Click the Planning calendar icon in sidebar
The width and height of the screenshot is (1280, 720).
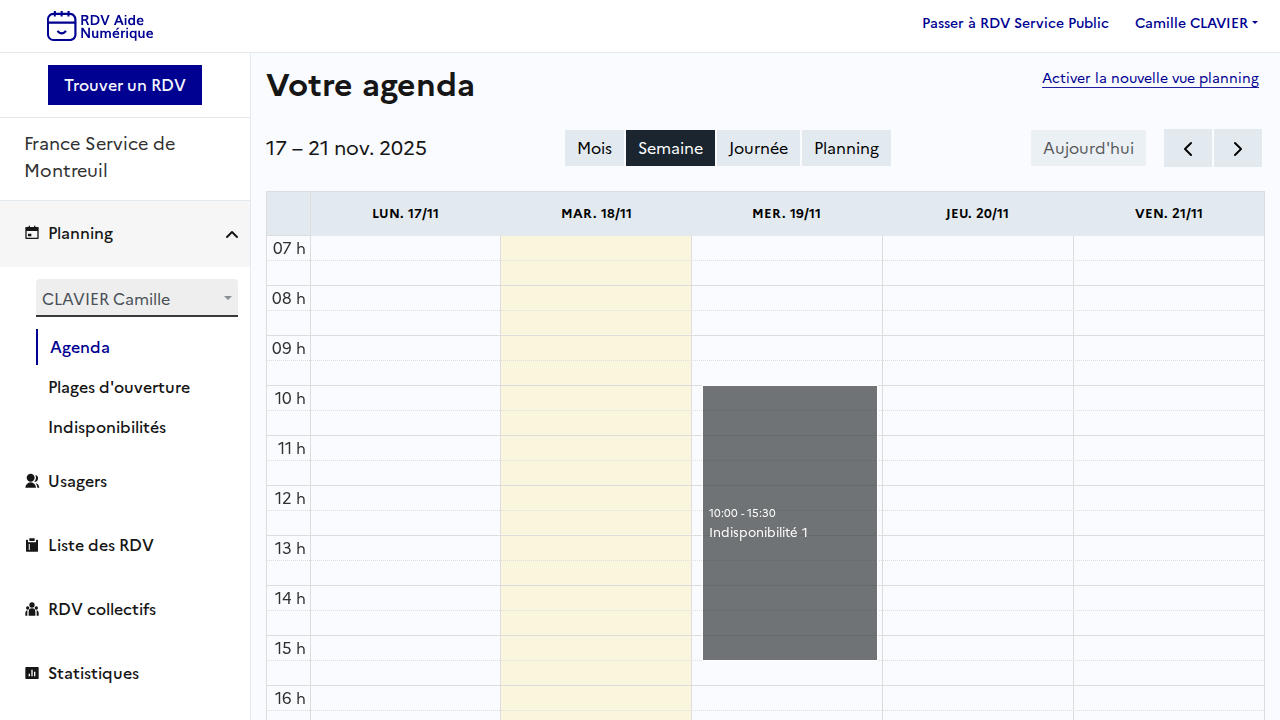32,233
